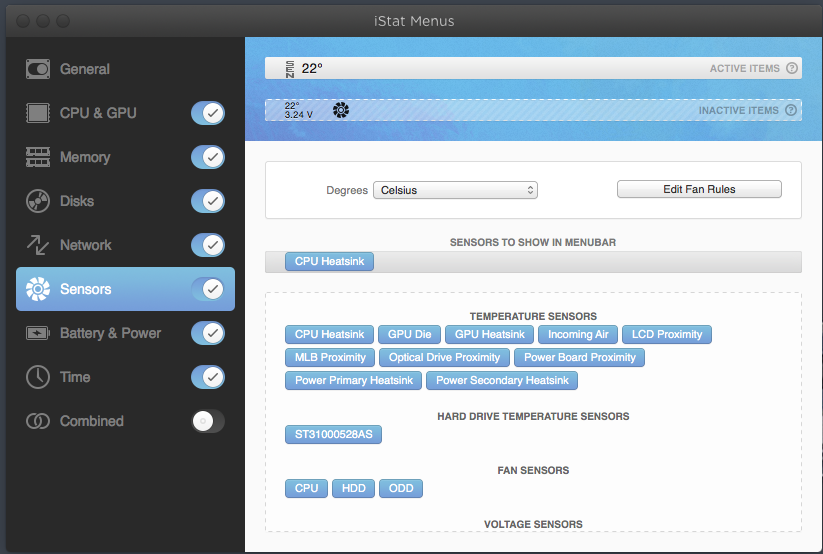Select the ST31000528AS hard drive sensor
The width and height of the screenshot is (823, 554).
coord(333,435)
